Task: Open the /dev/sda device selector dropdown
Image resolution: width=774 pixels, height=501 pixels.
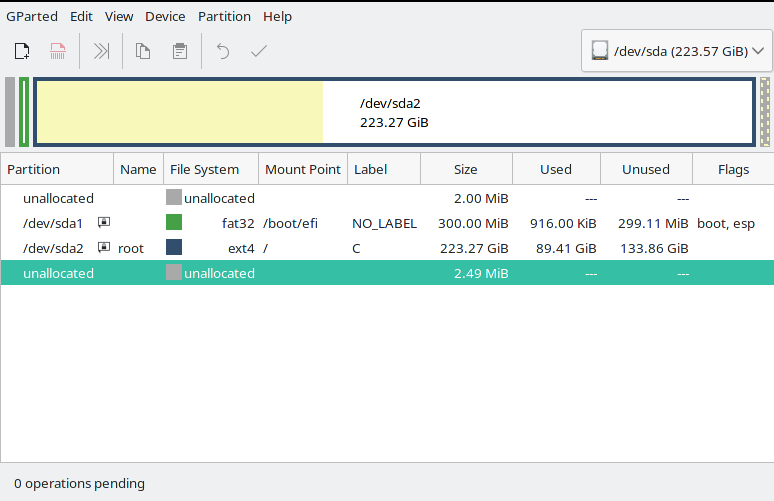Action: click(x=676, y=50)
